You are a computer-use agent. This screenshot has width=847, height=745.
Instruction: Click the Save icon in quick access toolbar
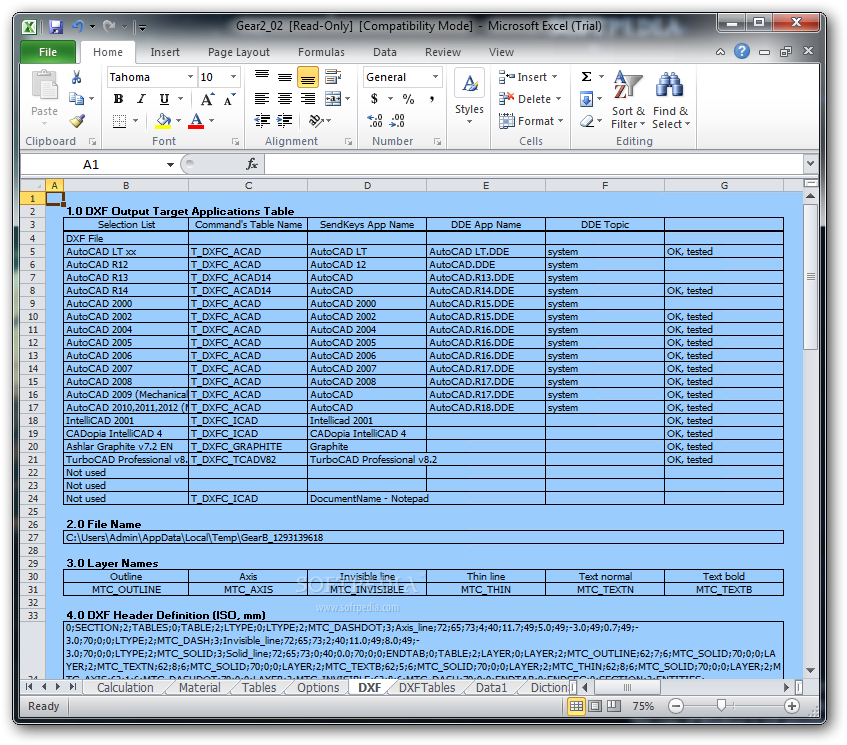click(56, 26)
